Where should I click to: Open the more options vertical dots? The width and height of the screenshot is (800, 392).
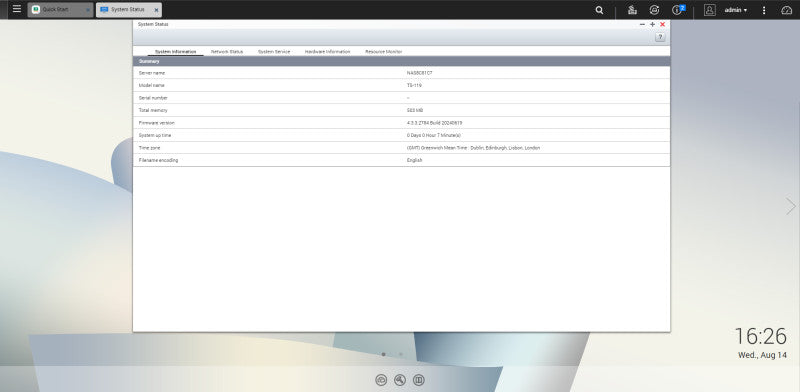click(x=764, y=10)
